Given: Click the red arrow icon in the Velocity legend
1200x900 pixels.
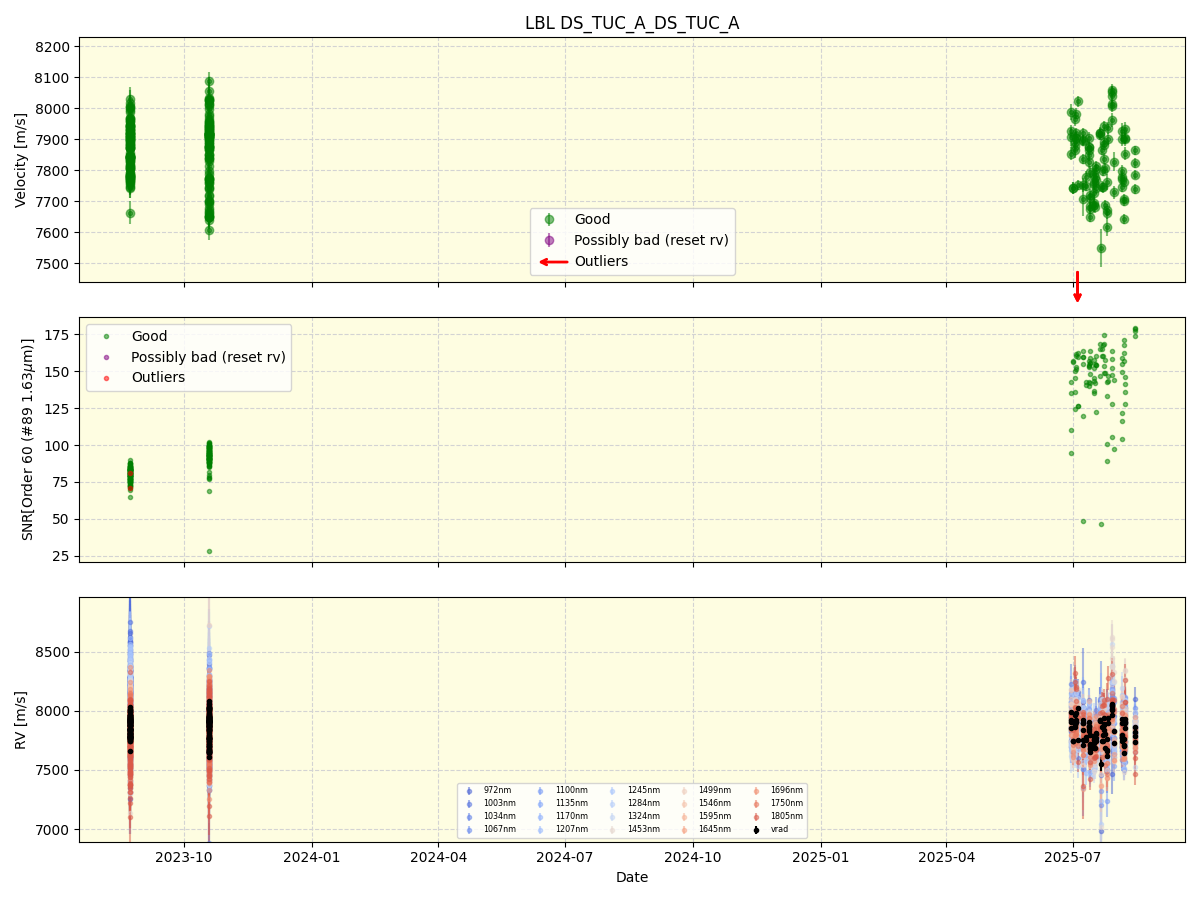Looking at the screenshot, I should (553, 262).
